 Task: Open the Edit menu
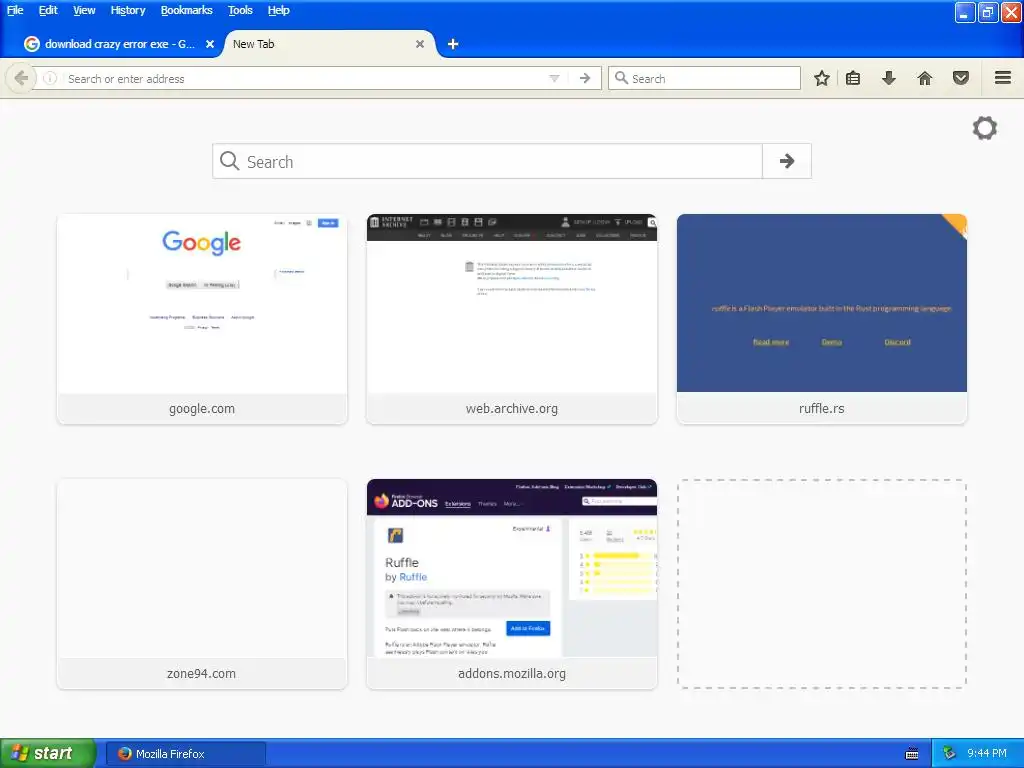[x=48, y=10]
